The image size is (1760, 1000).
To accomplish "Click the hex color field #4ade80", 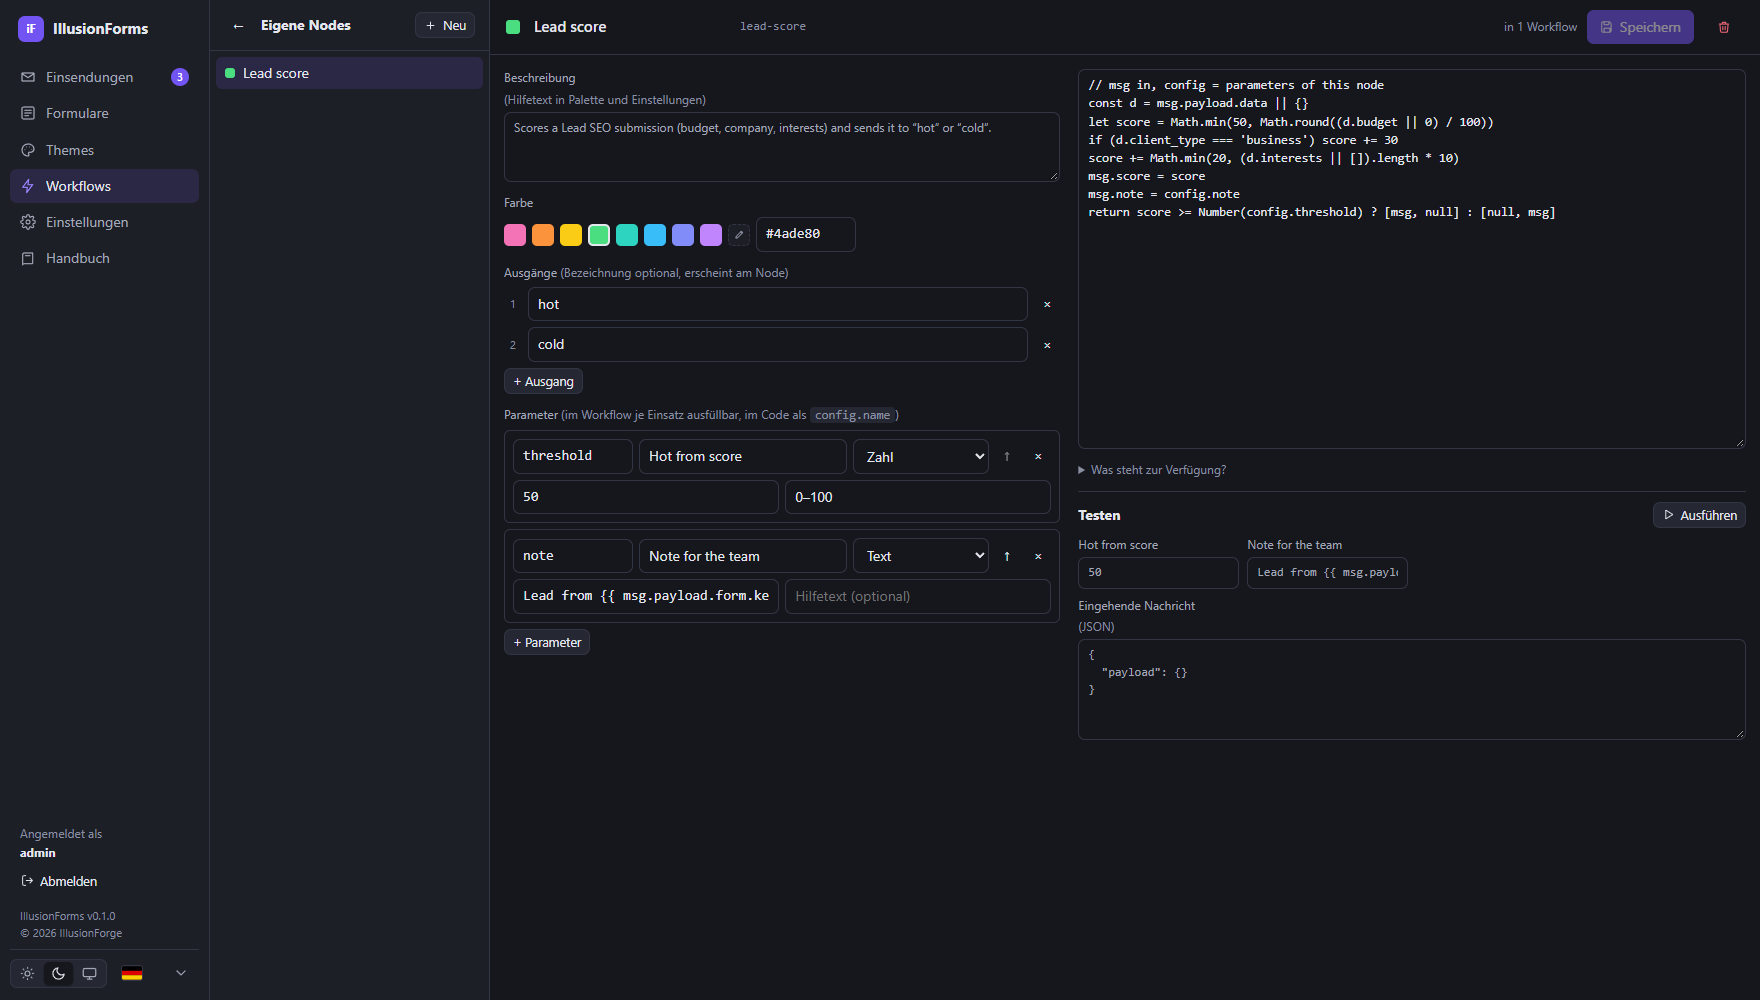I will tap(806, 234).
